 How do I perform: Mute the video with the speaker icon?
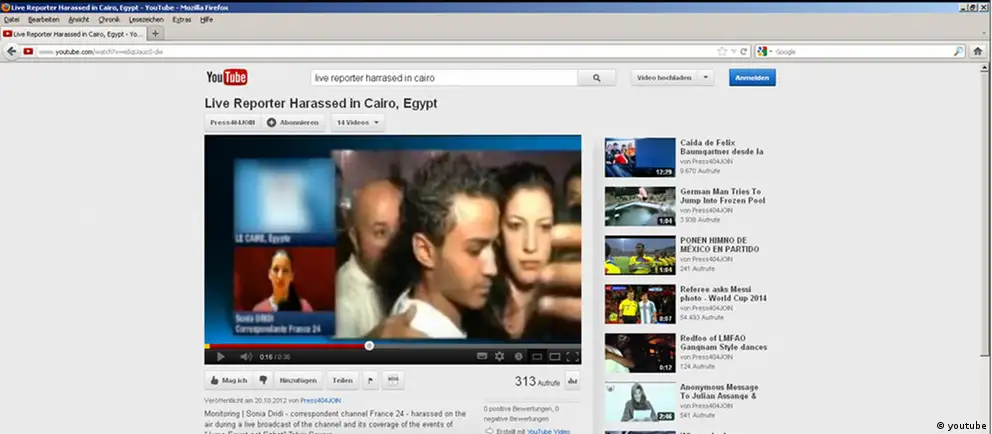tap(246, 356)
